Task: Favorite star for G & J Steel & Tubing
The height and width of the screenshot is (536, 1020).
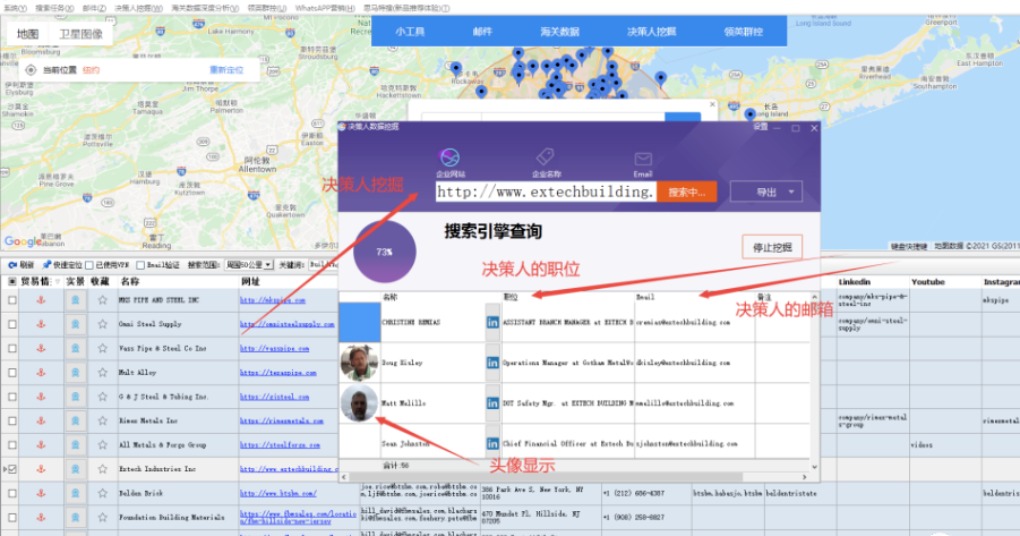Action: [x=102, y=396]
